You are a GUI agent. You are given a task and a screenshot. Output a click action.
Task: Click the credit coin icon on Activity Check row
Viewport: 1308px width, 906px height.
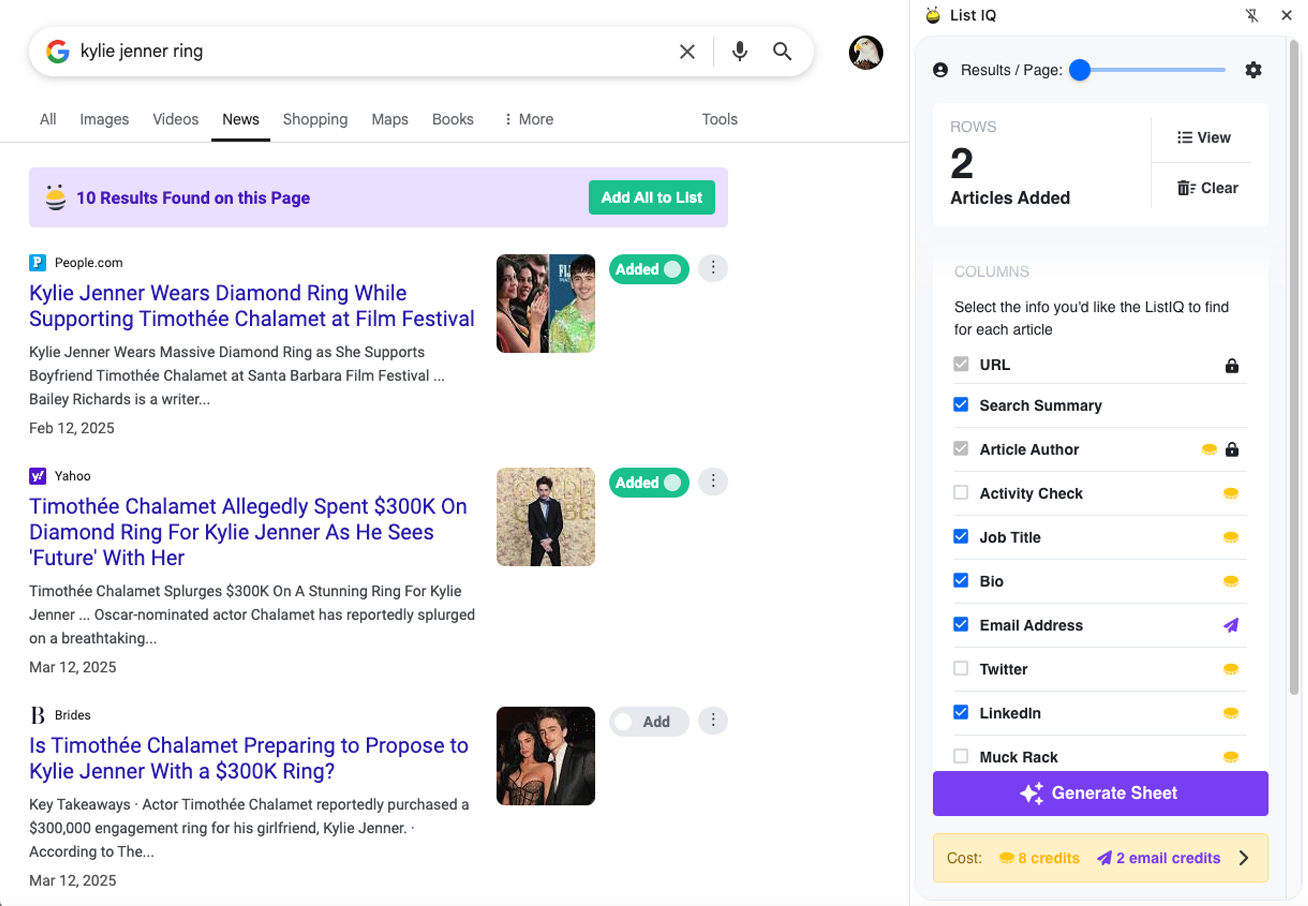tap(1232, 494)
